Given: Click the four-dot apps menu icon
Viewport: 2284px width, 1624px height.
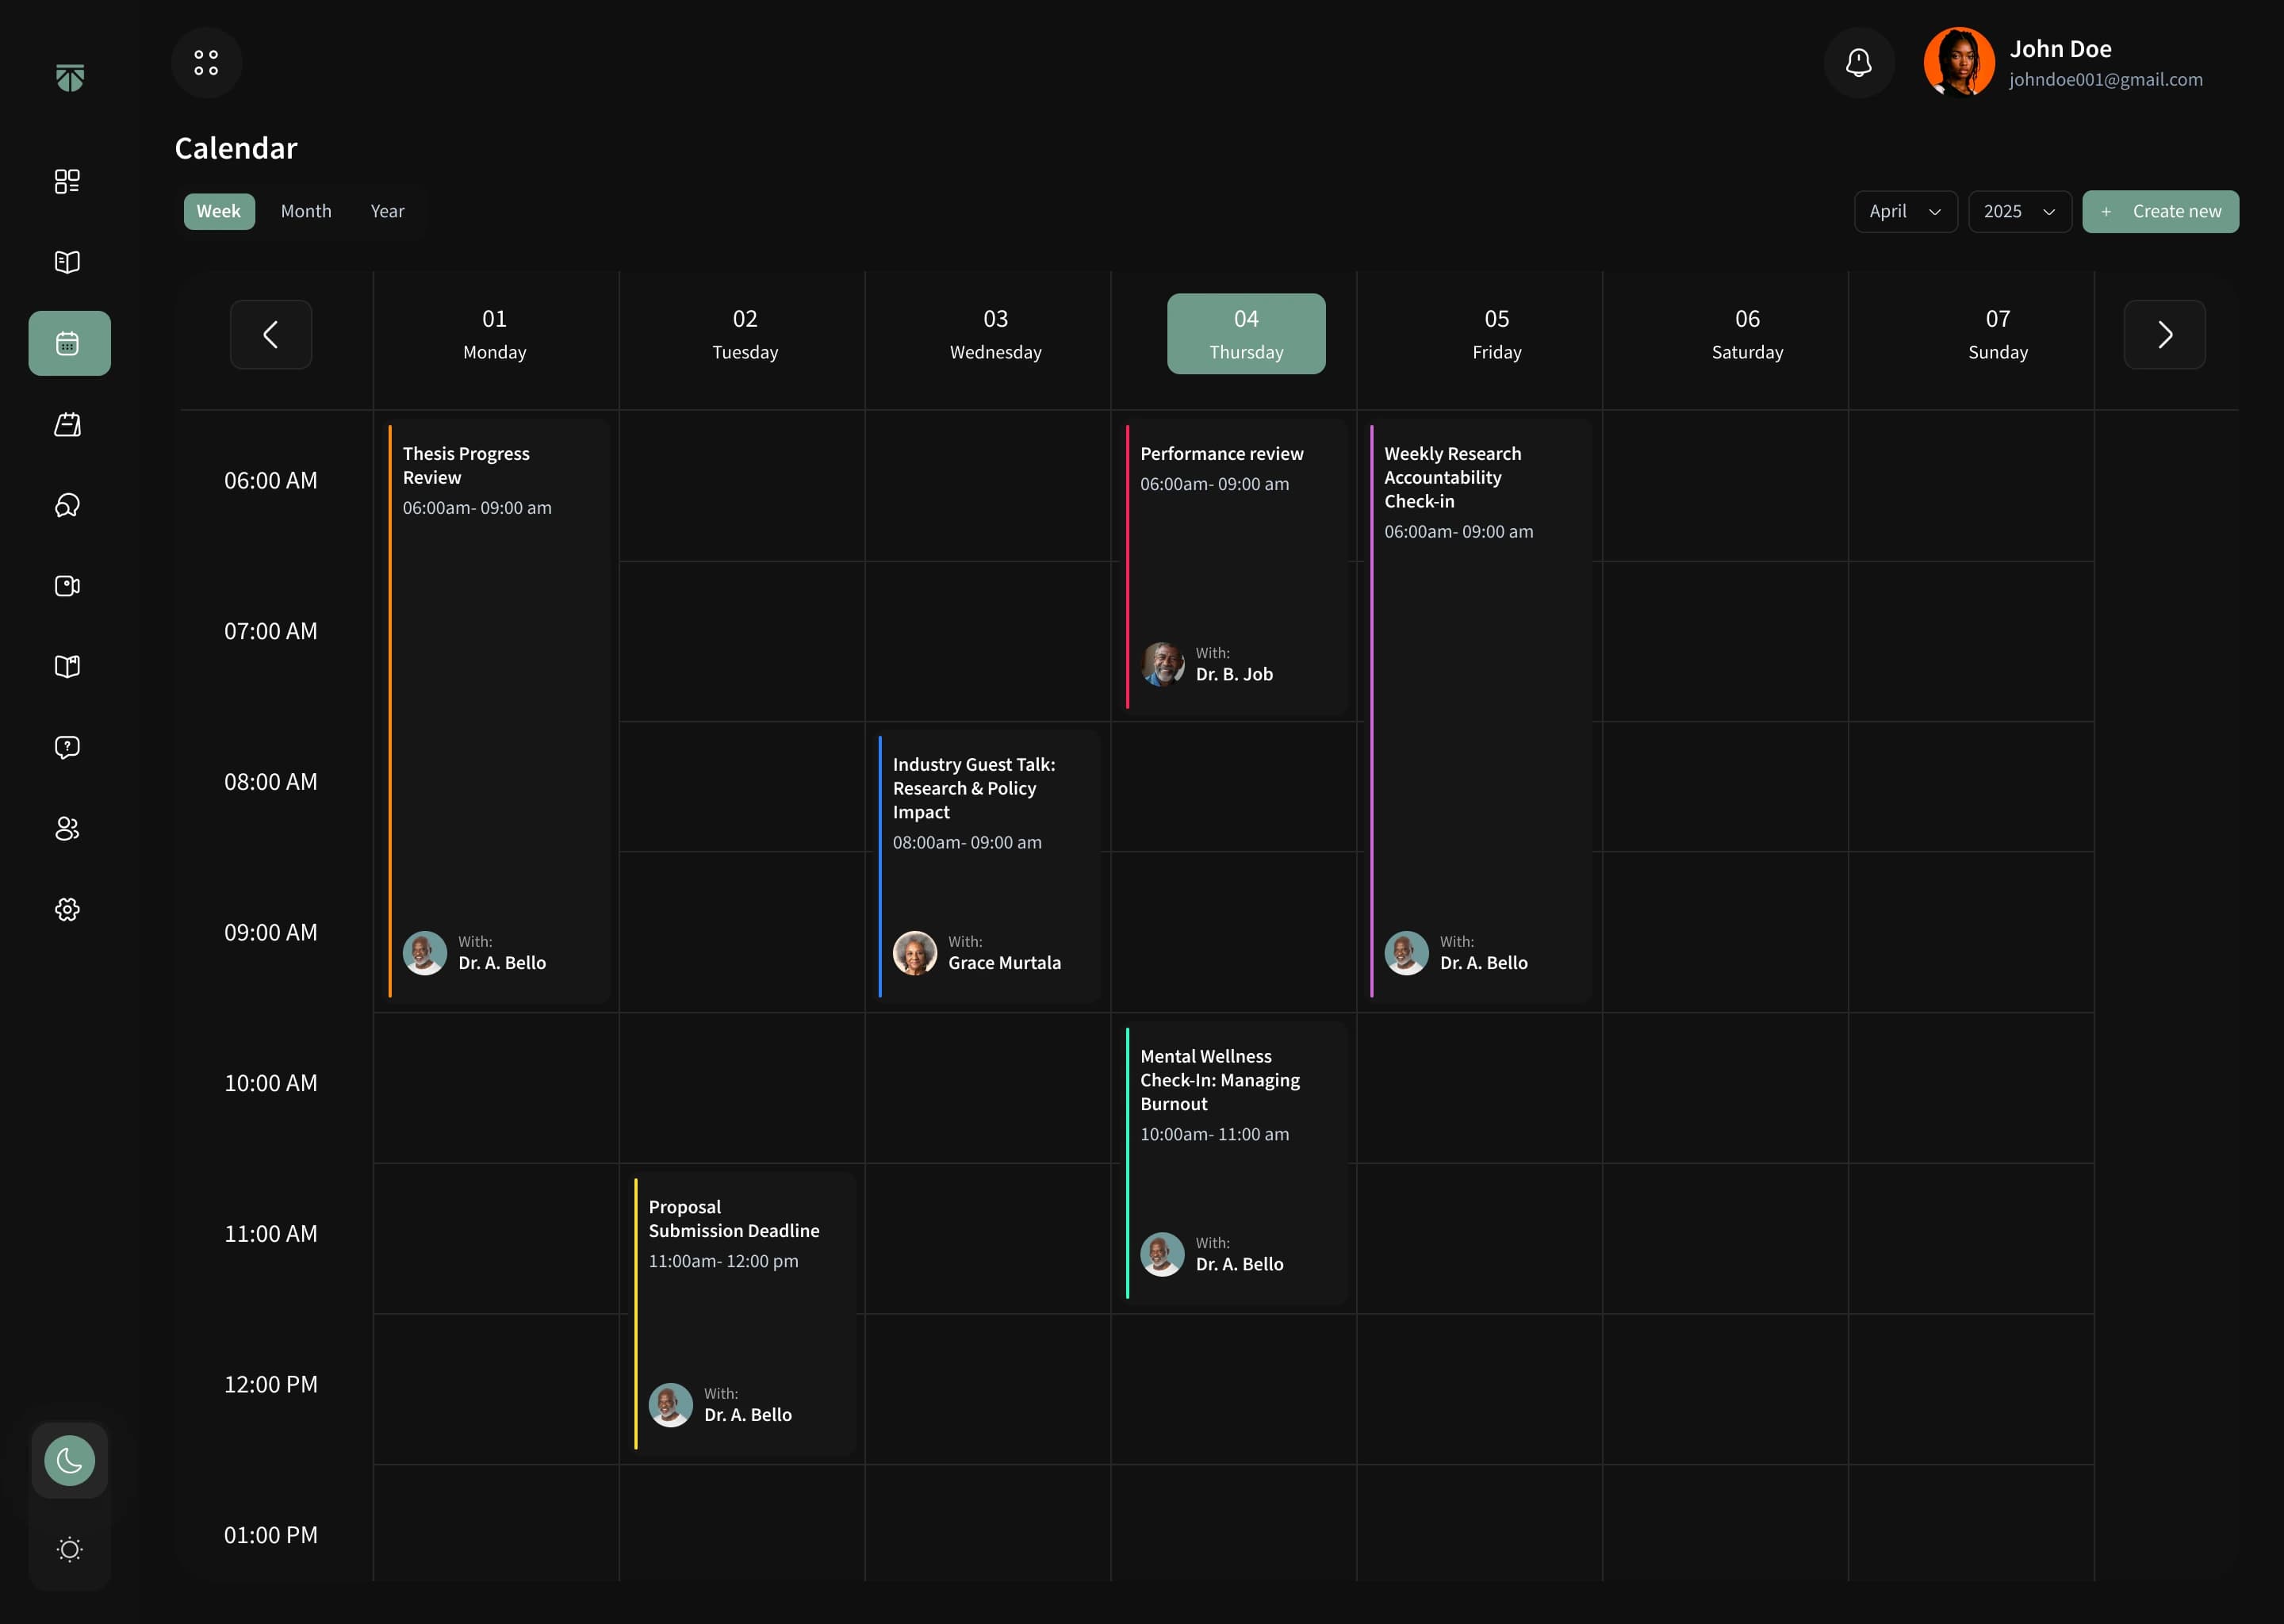Looking at the screenshot, I should point(206,63).
